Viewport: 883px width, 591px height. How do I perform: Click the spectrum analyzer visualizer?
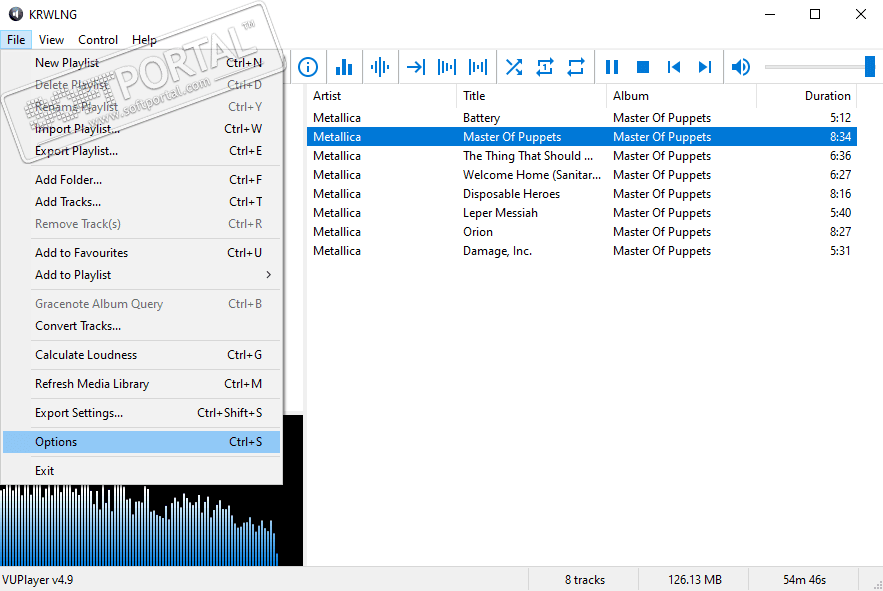(x=151, y=525)
